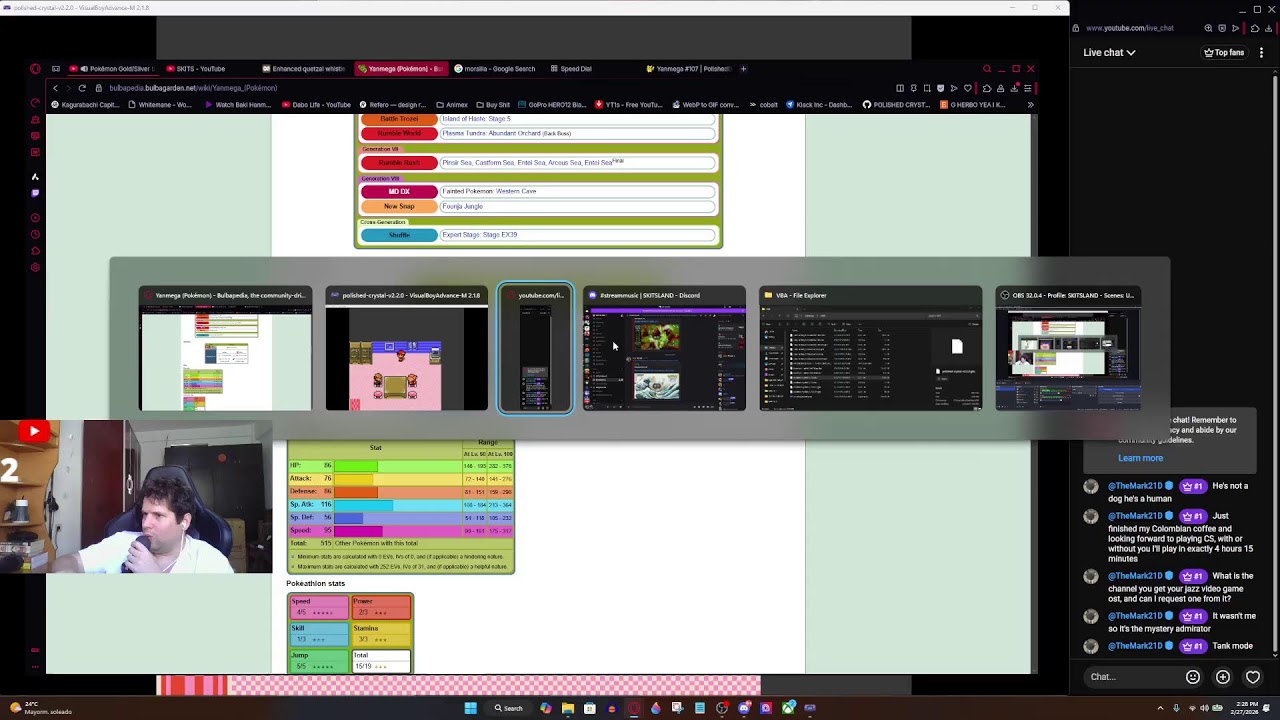1280x720 pixels.
Task: Open the morsilla - Google Search tab
Action: [x=494, y=69]
